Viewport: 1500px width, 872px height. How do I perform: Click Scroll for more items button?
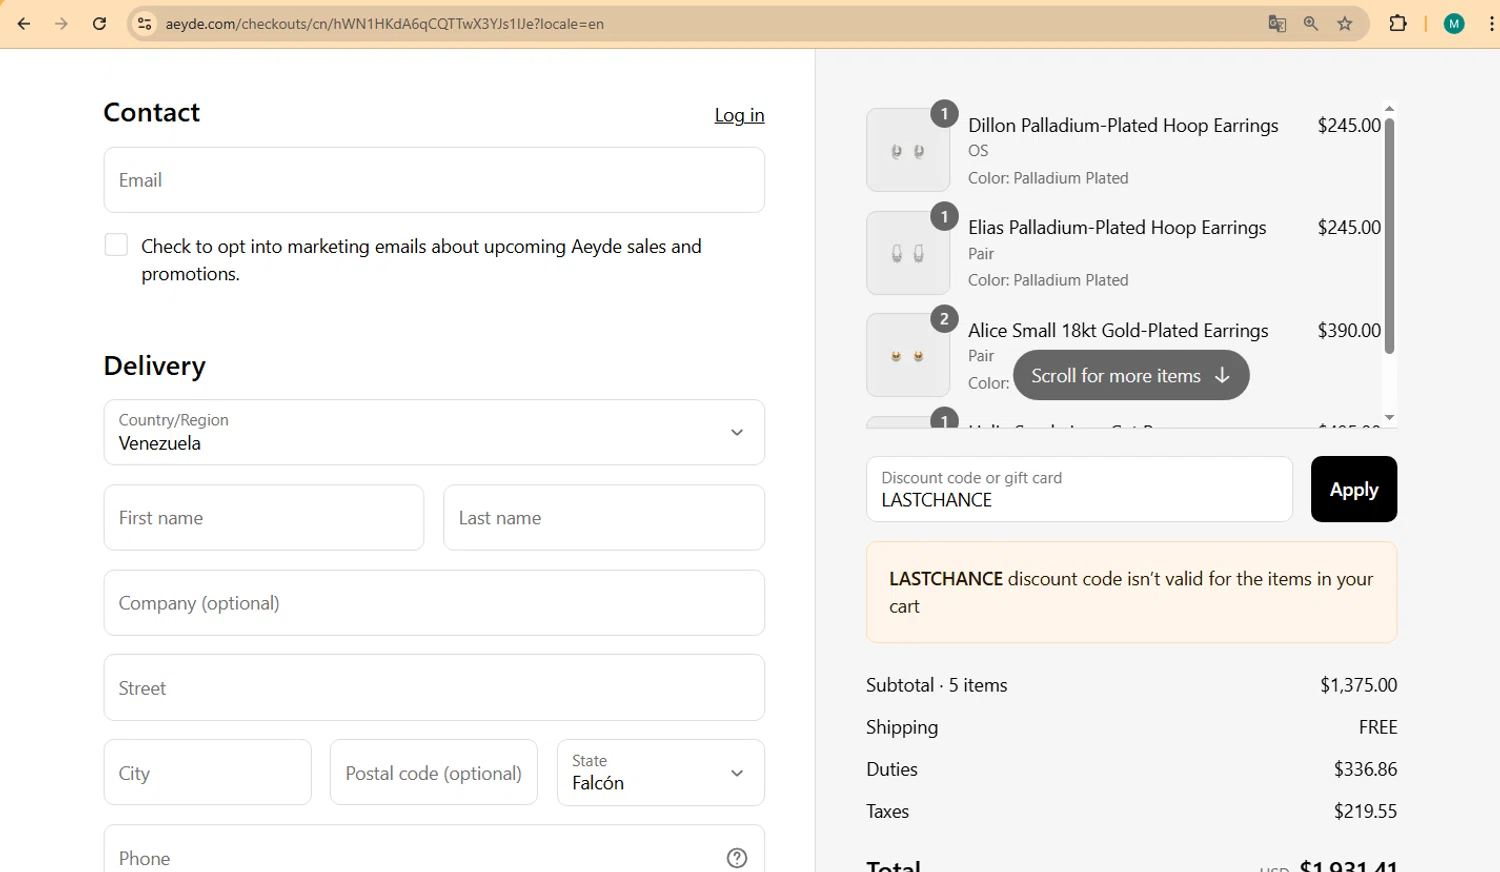pos(1131,375)
